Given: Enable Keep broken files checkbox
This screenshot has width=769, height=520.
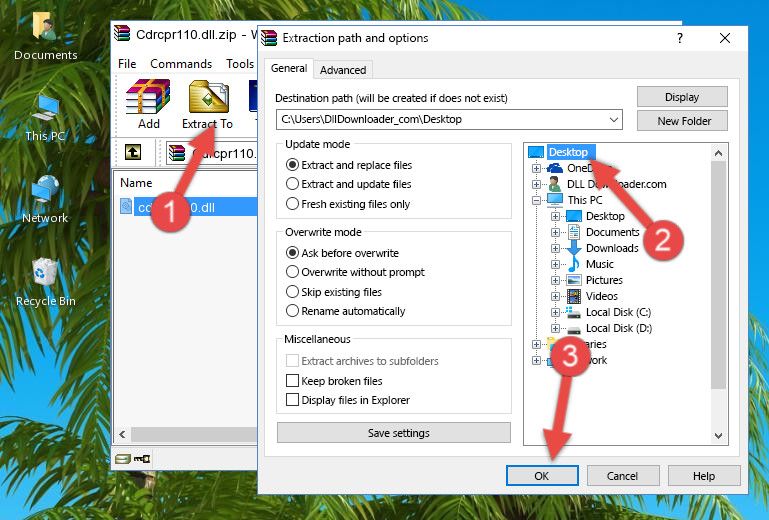Looking at the screenshot, I should point(292,381).
